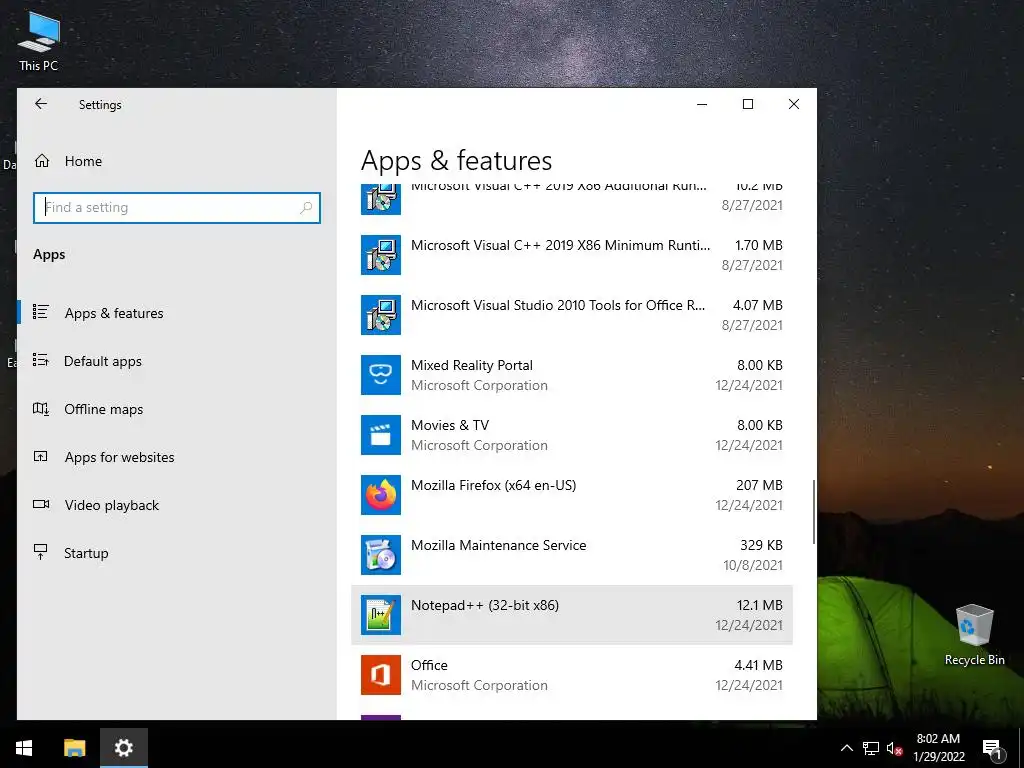
Task: Select the Apps & features sidebar icon
Action: (x=40, y=312)
